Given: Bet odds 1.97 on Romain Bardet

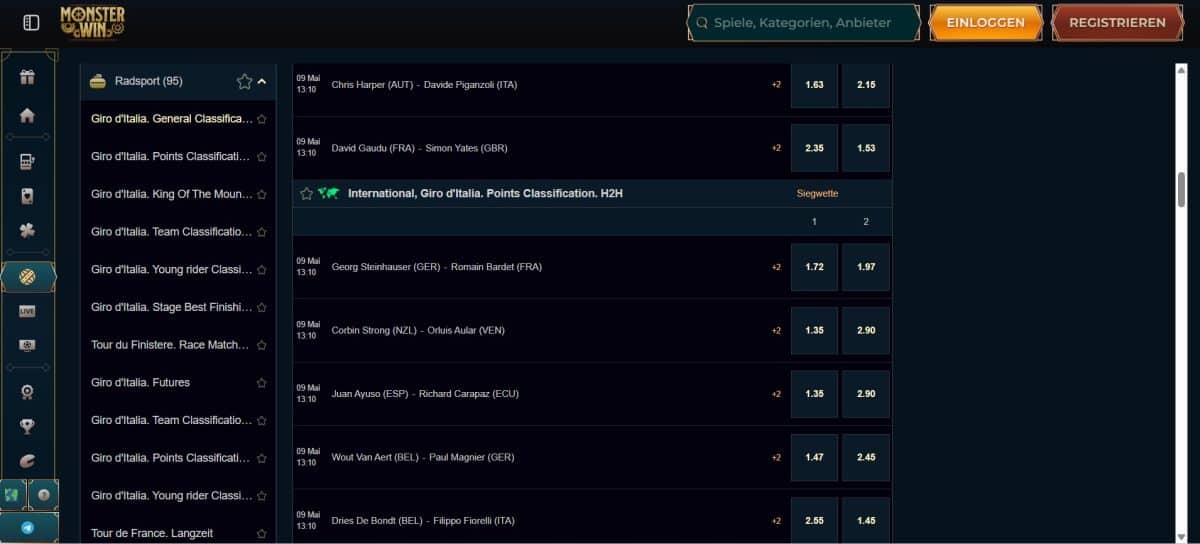Looking at the screenshot, I should (x=866, y=267).
